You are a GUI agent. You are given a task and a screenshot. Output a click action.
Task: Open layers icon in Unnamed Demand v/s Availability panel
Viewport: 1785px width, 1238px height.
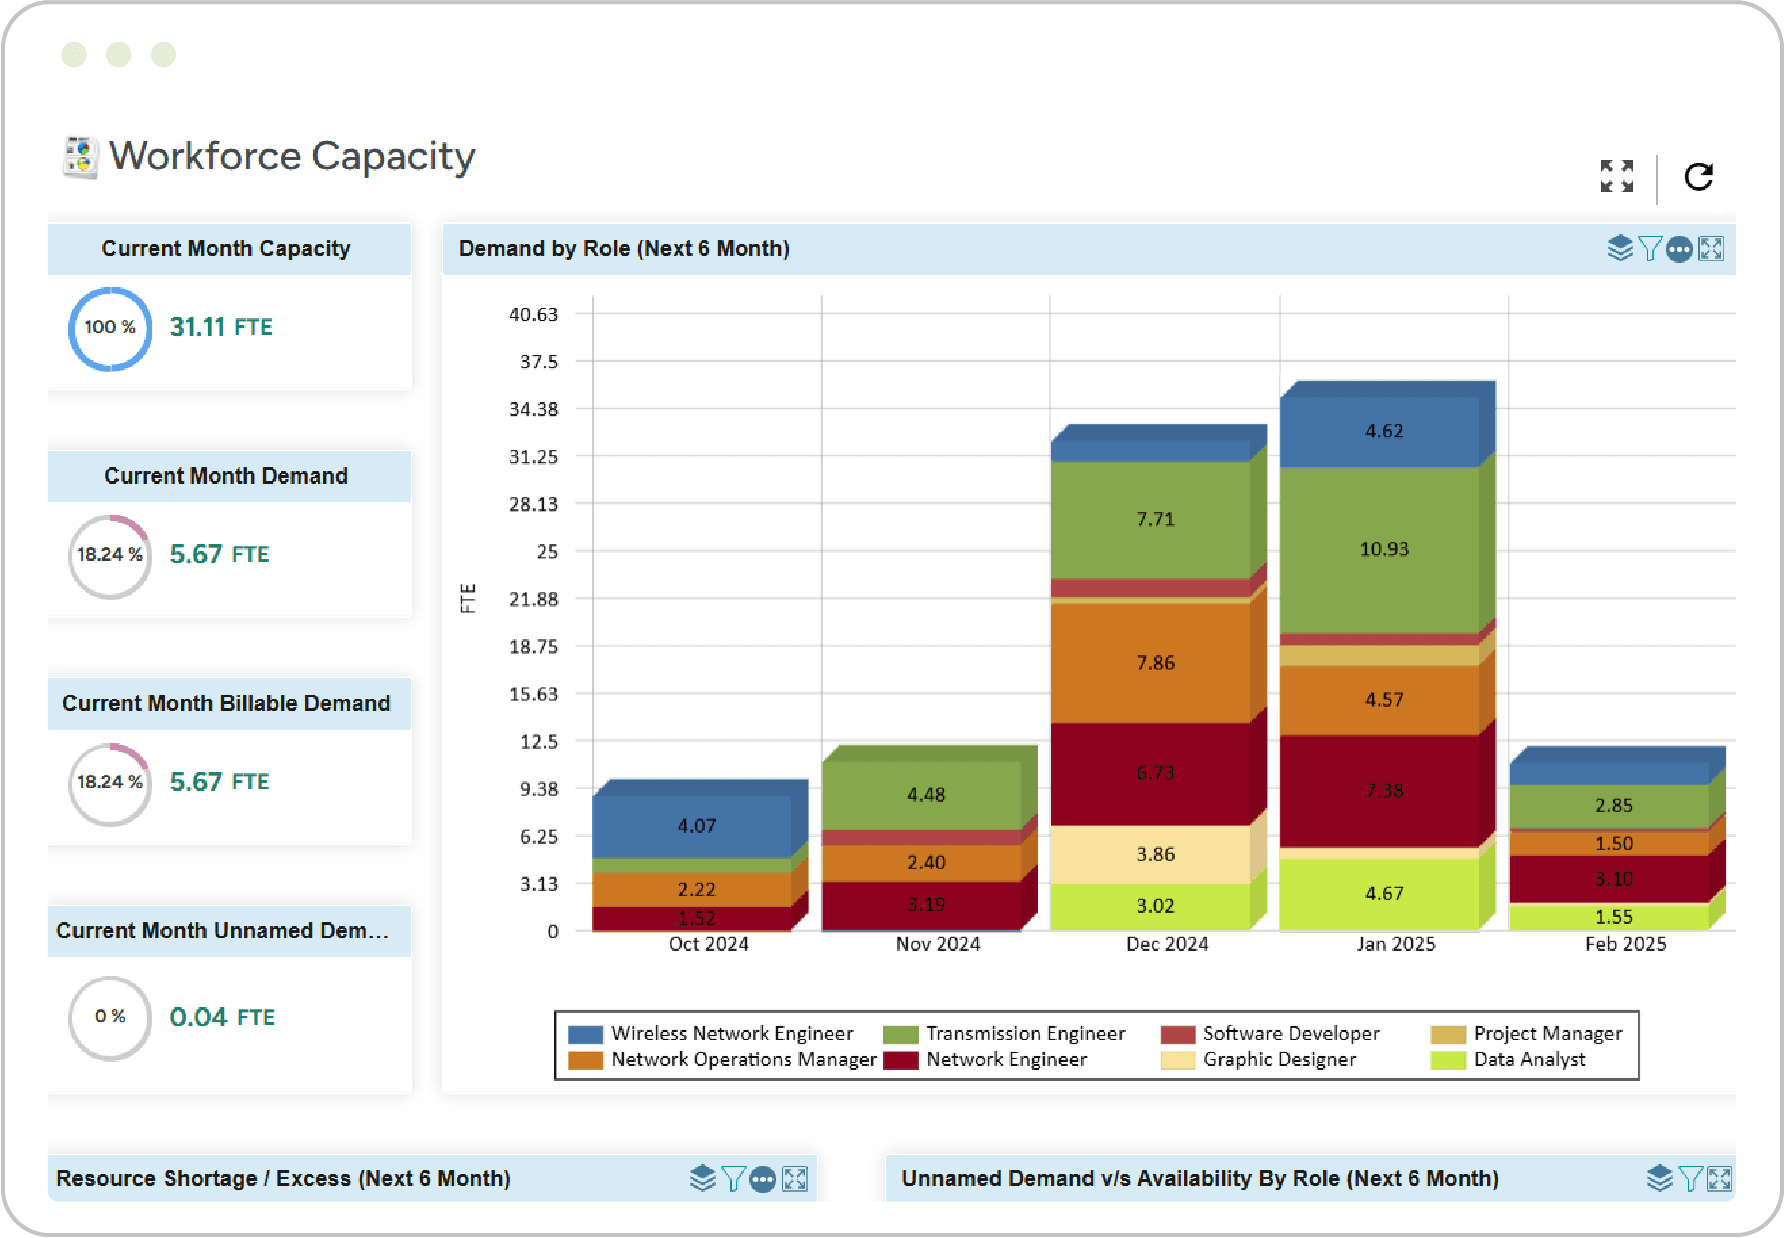(x=1660, y=1178)
